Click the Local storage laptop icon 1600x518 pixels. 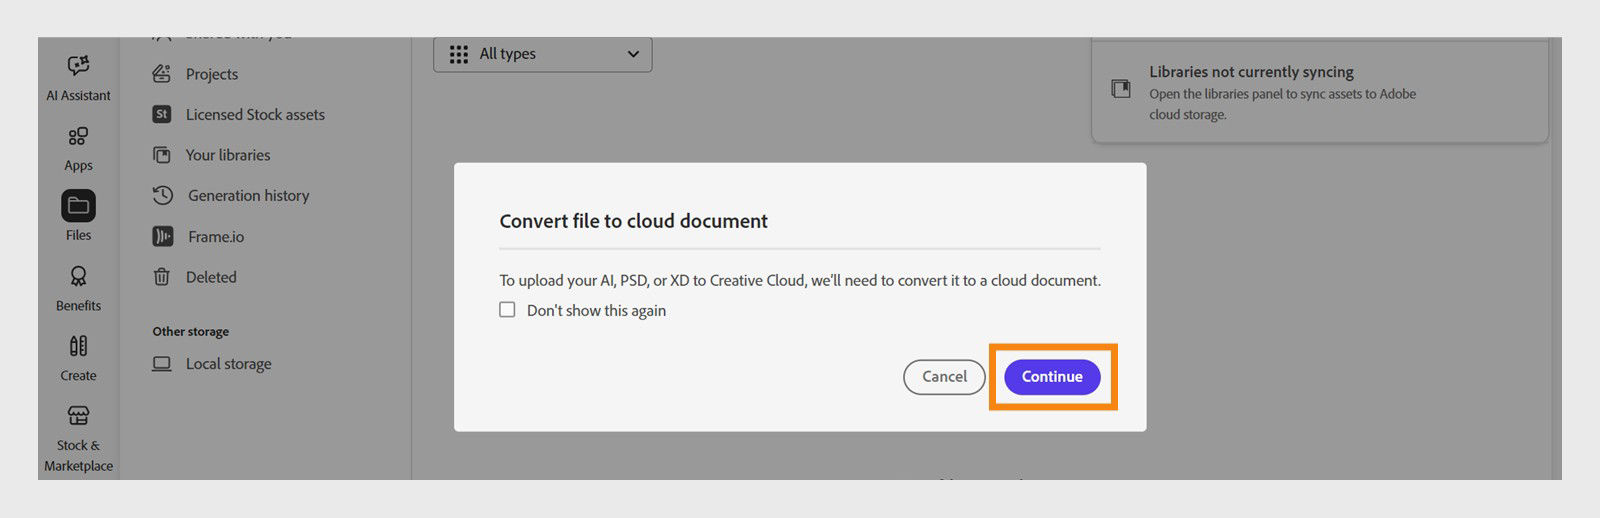(x=162, y=364)
